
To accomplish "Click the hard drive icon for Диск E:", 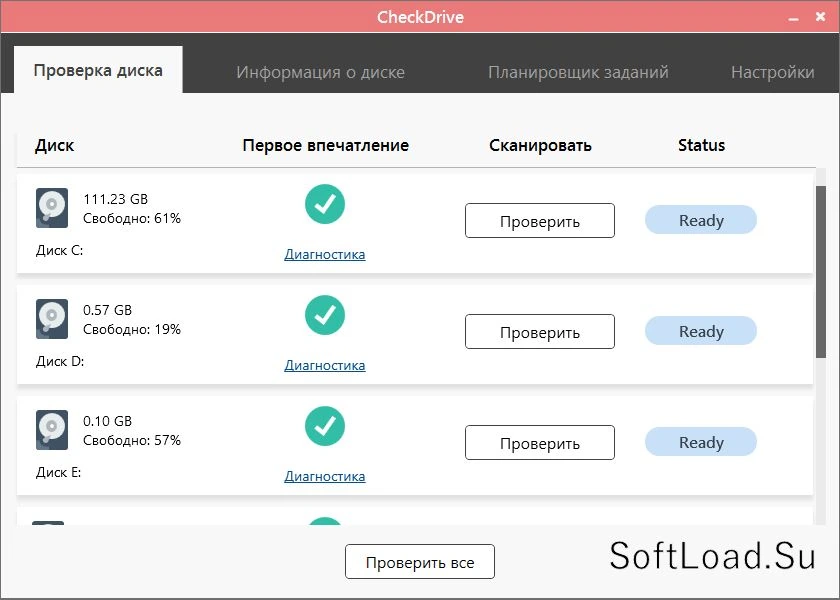I will click(52, 430).
